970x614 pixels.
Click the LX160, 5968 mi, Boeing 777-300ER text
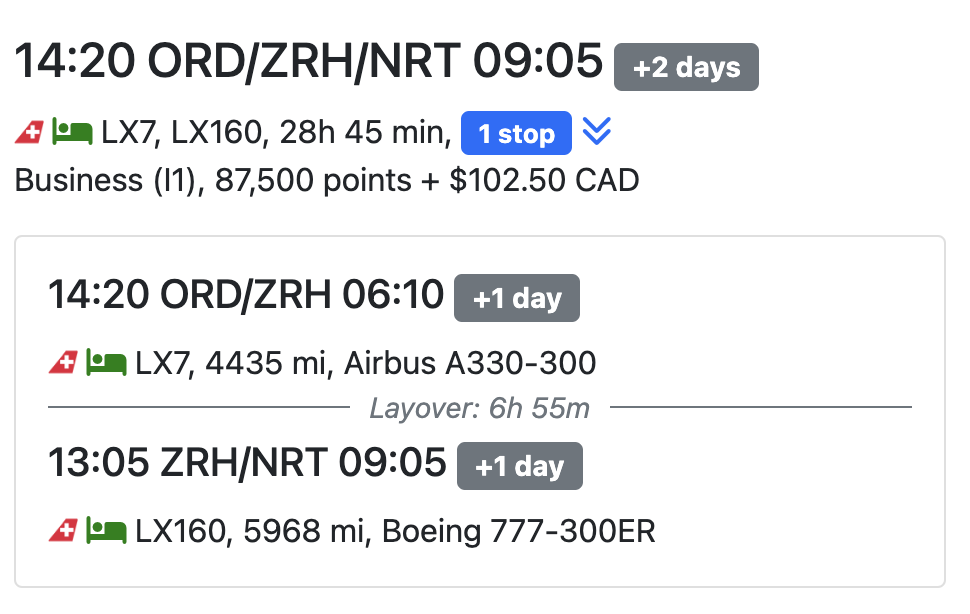[x=395, y=531]
